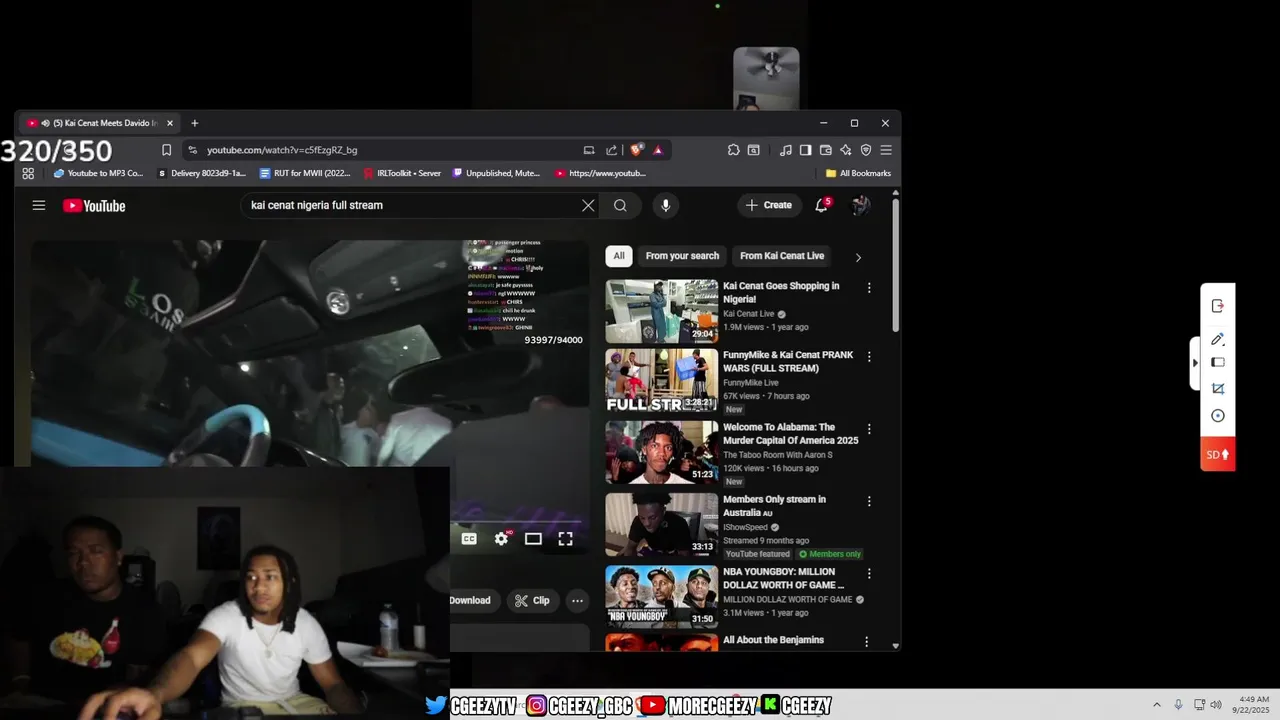This screenshot has width=1280, height=720.
Task: Toggle the browser sidebar panel
Action: tap(805, 150)
